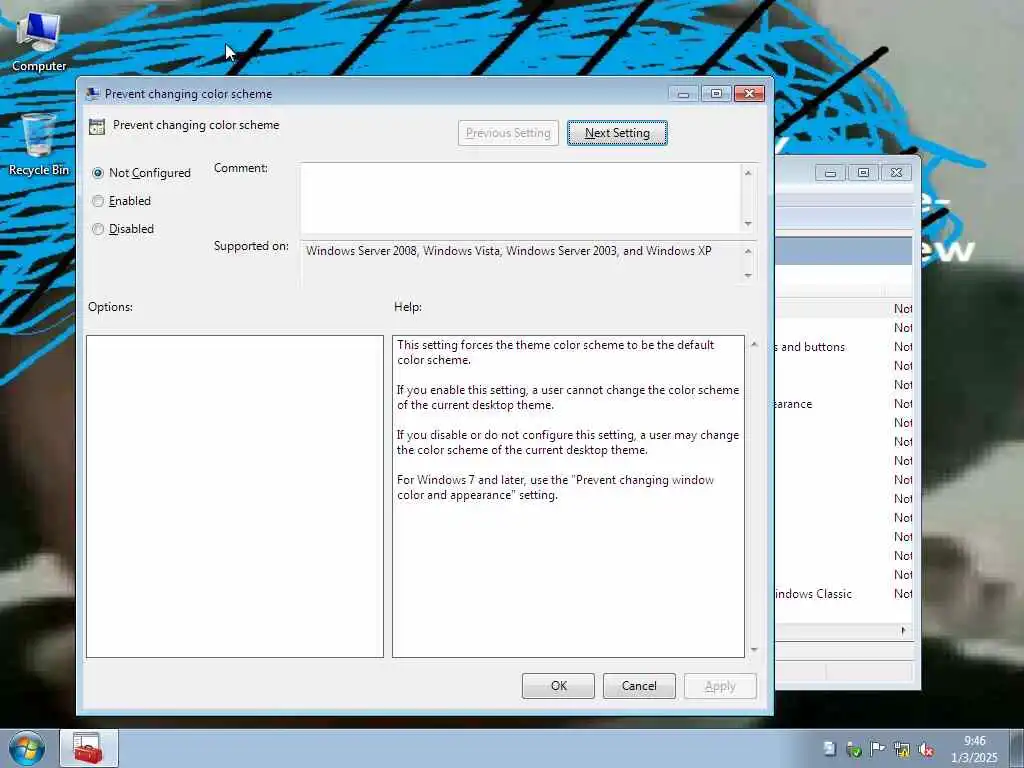Select the 'indows Classic' row in background list
This screenshot has width=1024, height=768.
tap(843, 594)
